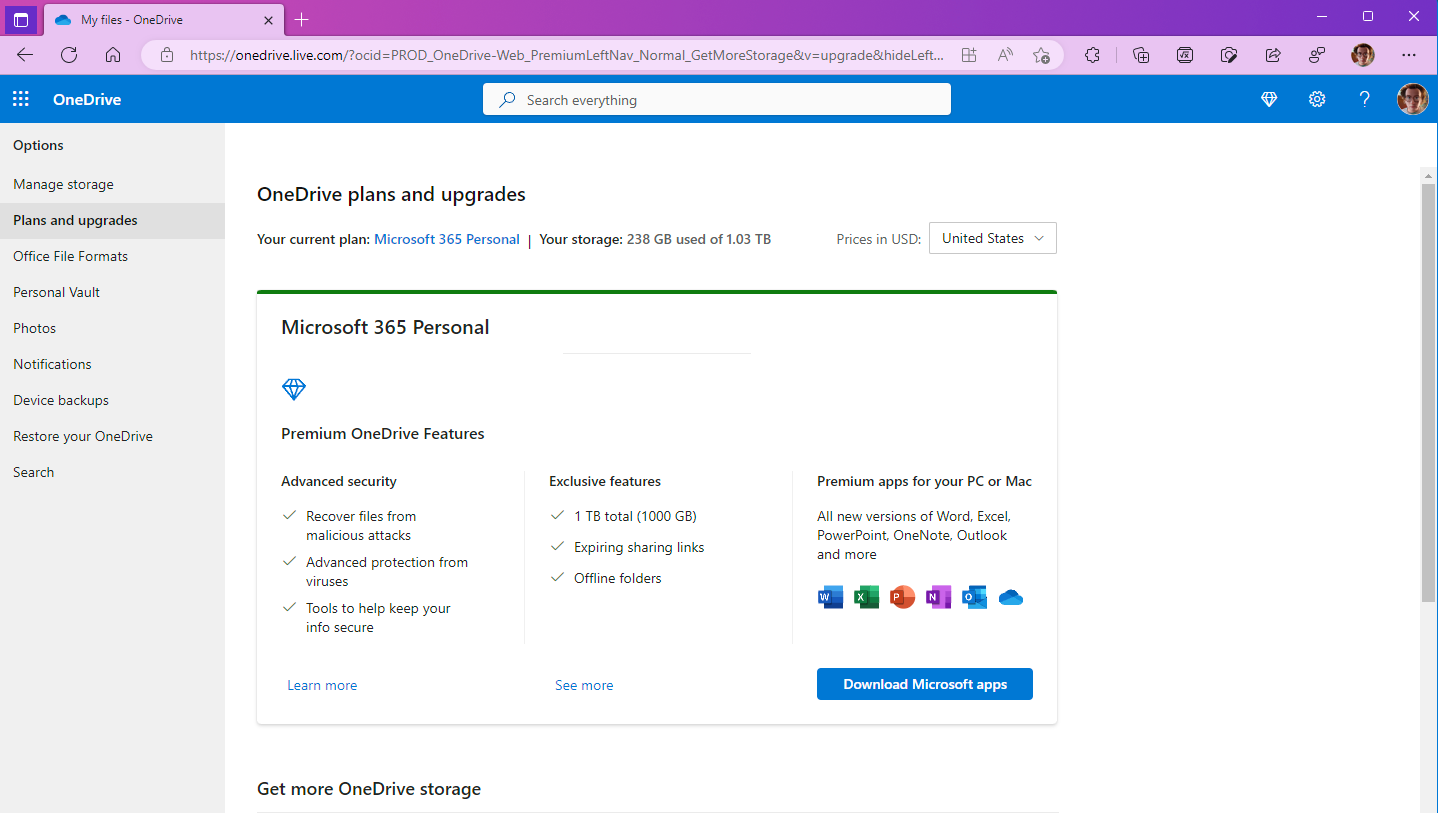Viewport: 1438px width, 813px height.
Task: Click the Outlook app icon
Action: [x=974, y=597]
